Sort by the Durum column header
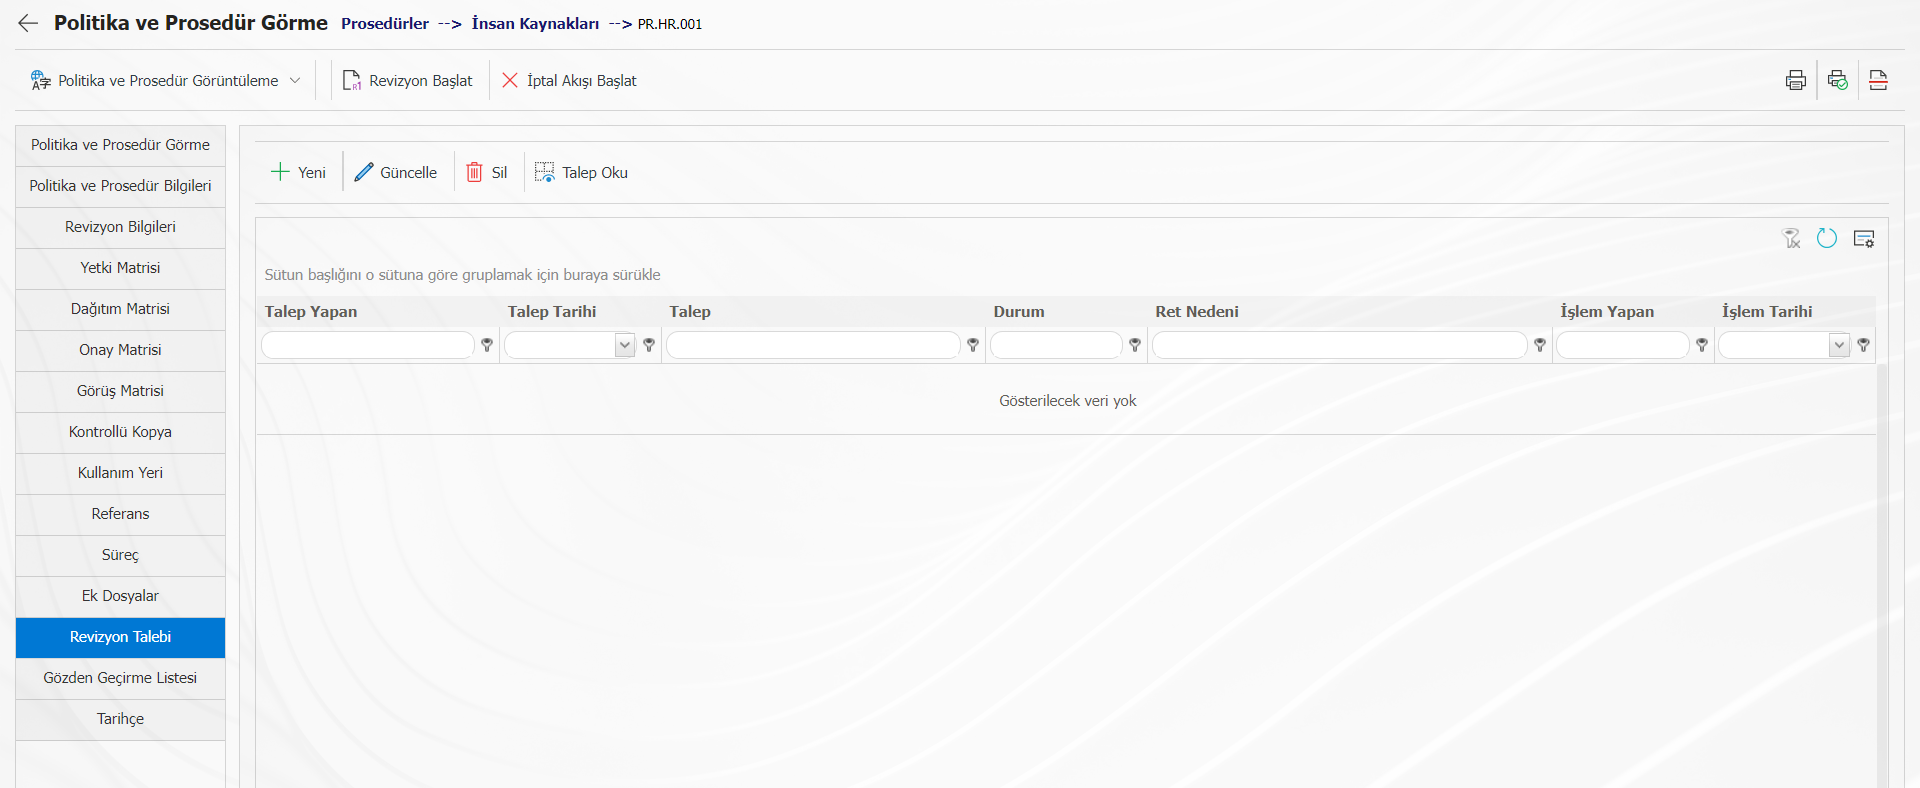Image resolution: width=1920 pixels, height=788 pixels. point(1019,312)
